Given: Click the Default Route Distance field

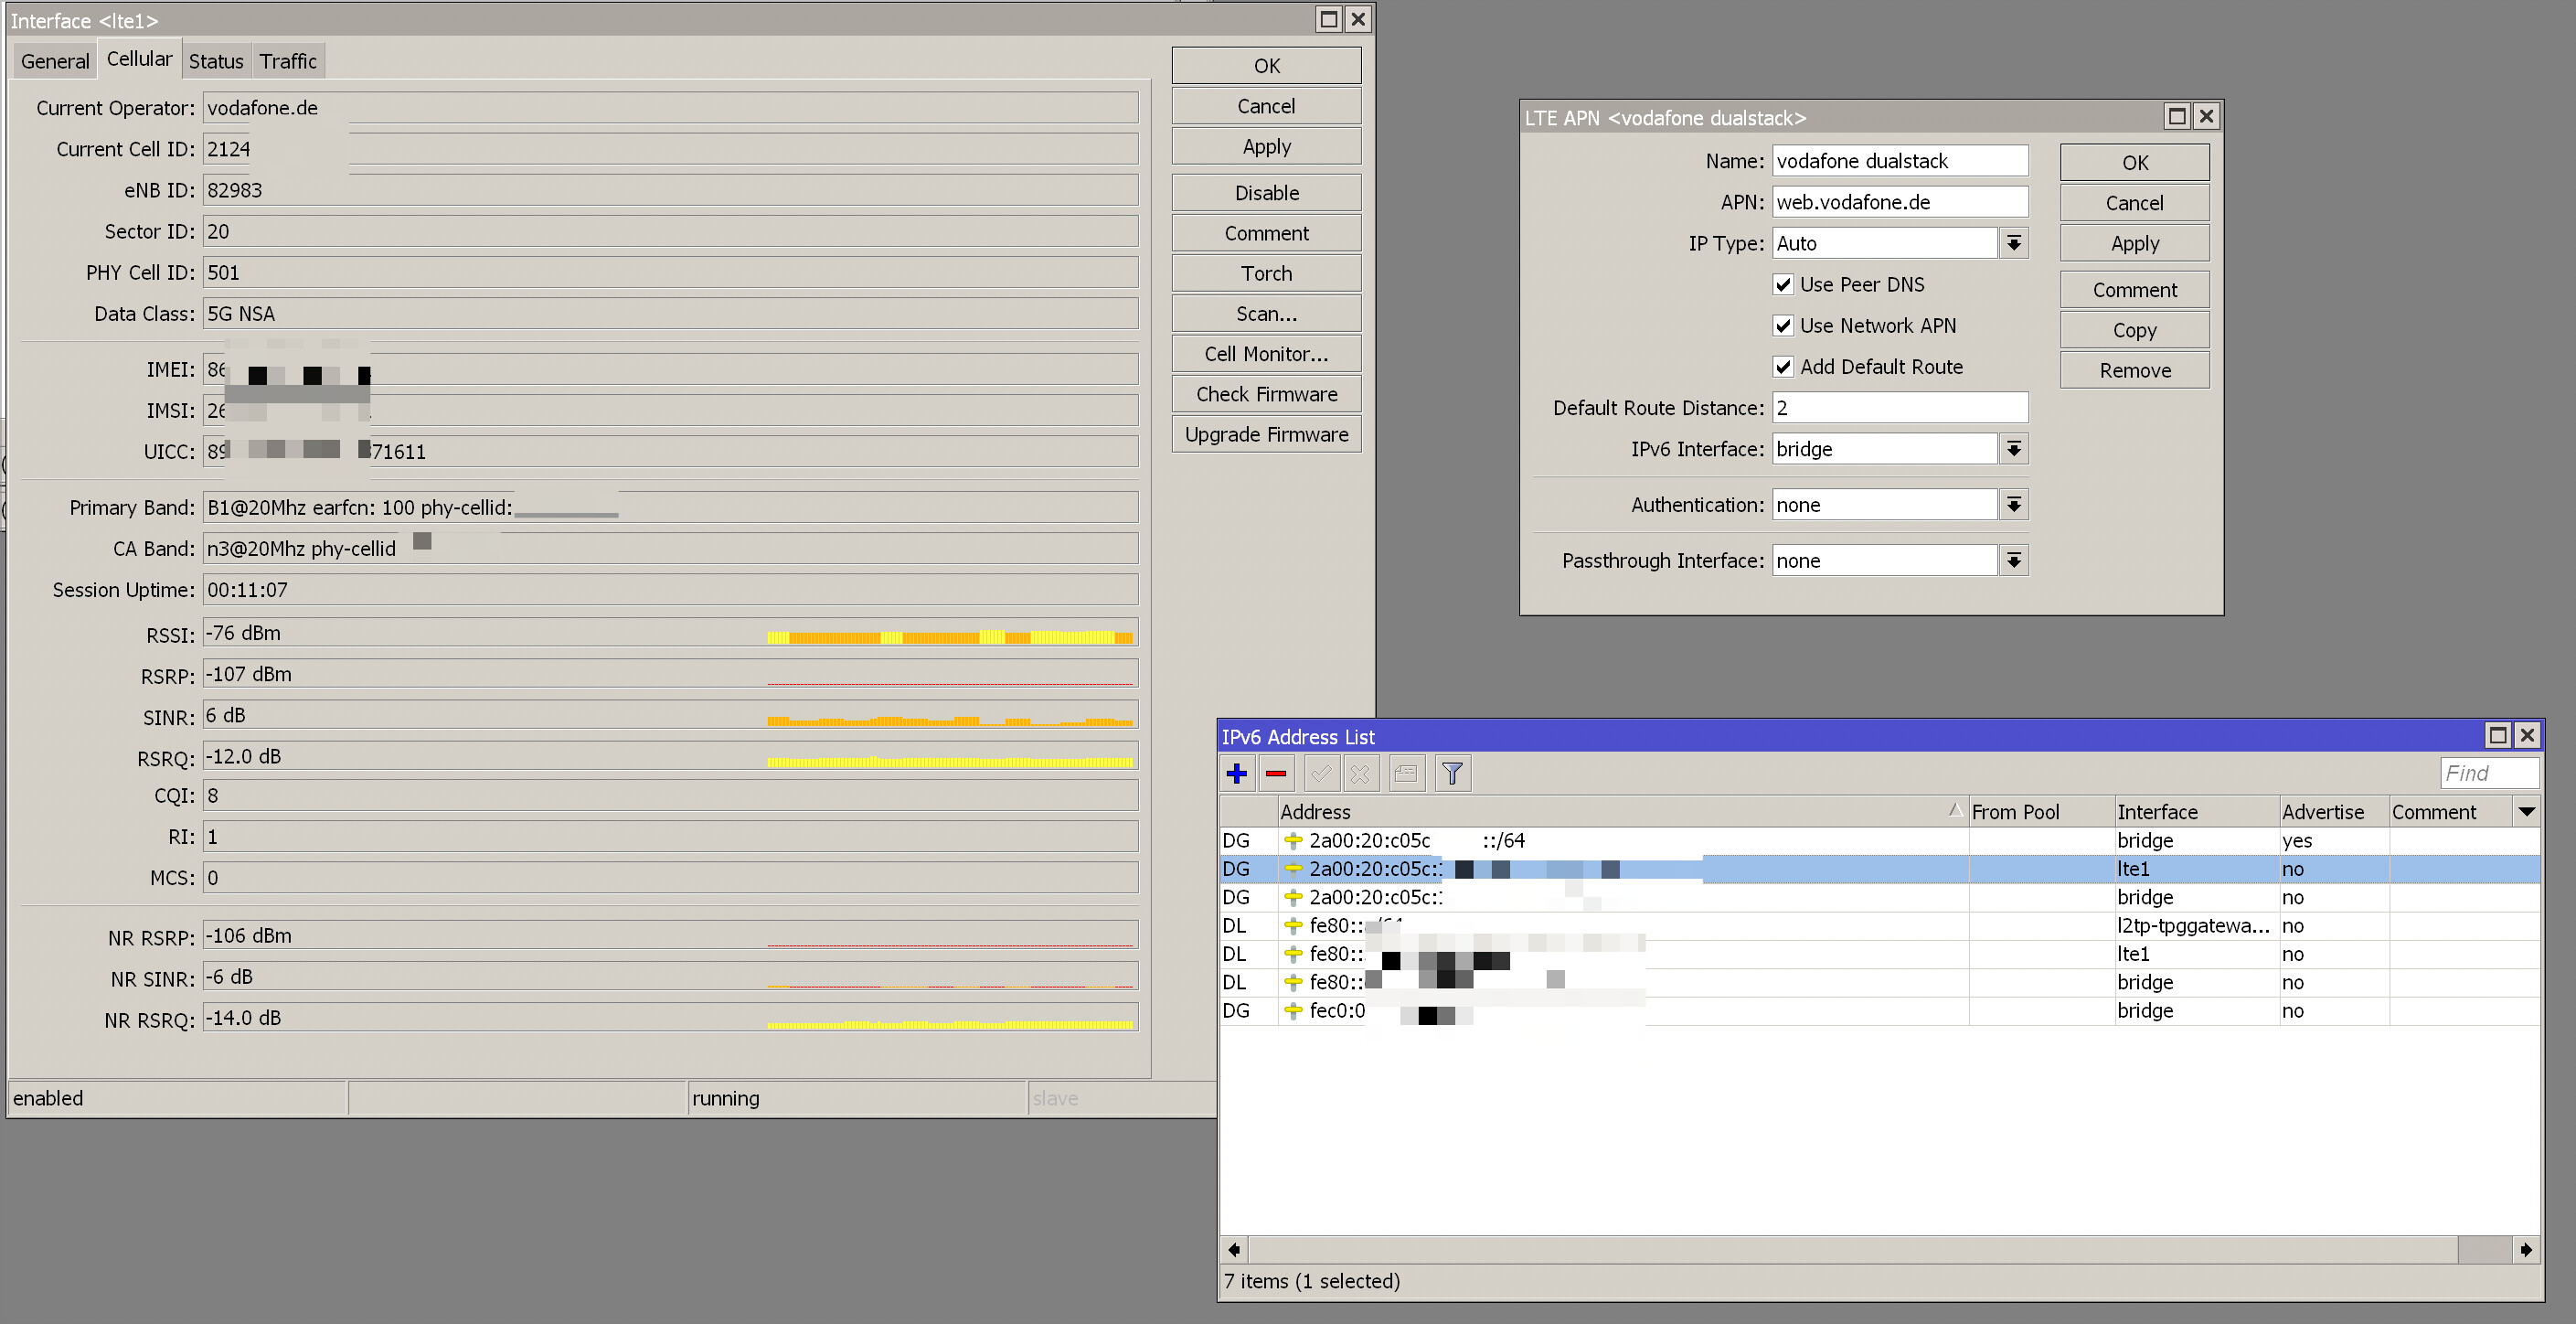Looking at the screenshot, I should click(x=1900, y=408).
